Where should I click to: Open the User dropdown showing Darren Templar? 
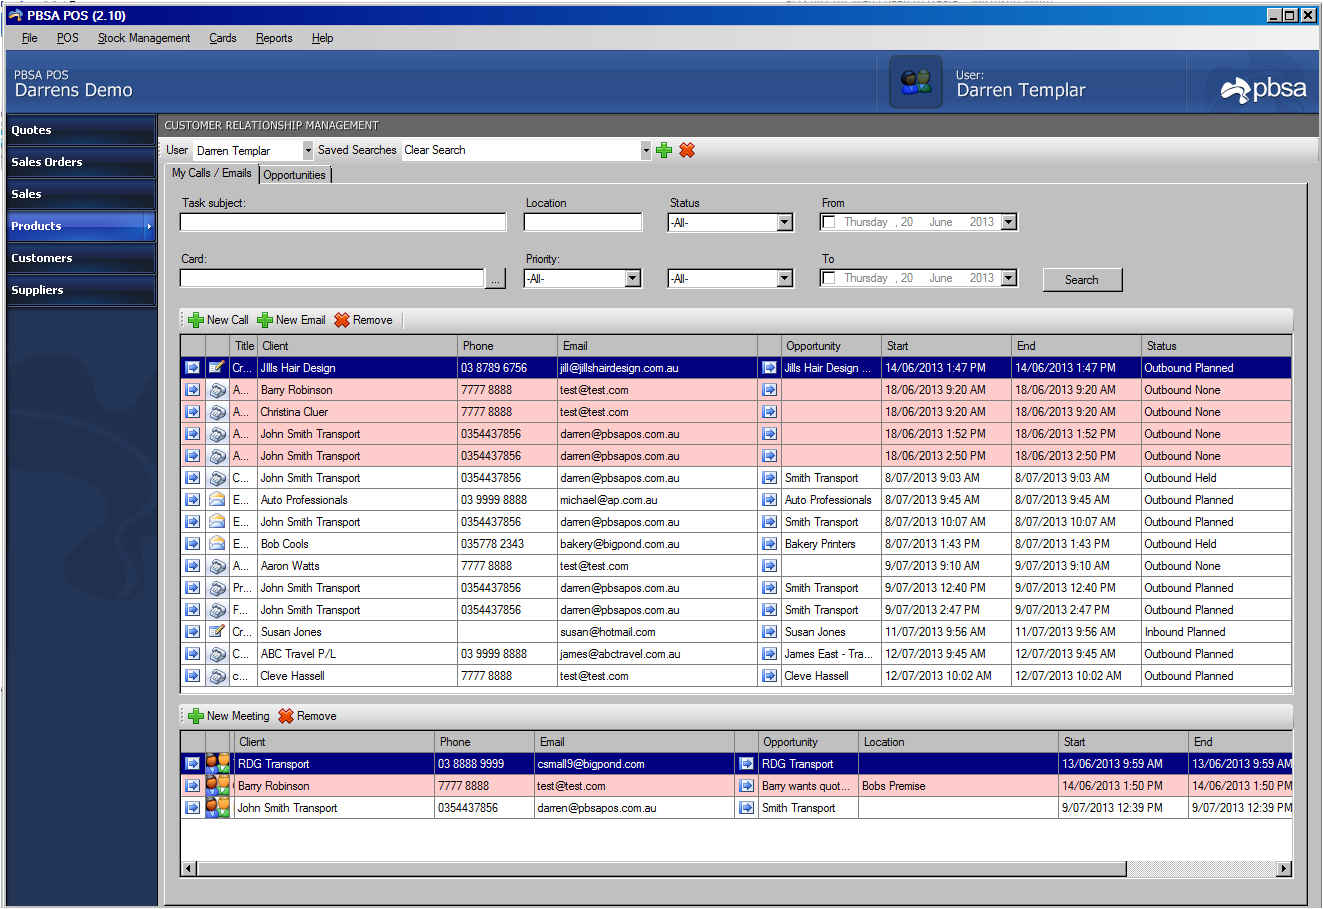[308, 150]
